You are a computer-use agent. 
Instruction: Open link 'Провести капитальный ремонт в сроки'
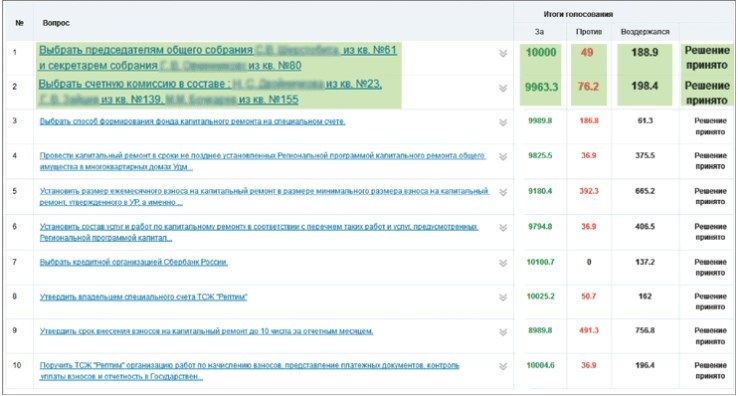click(x=262, y=161)
